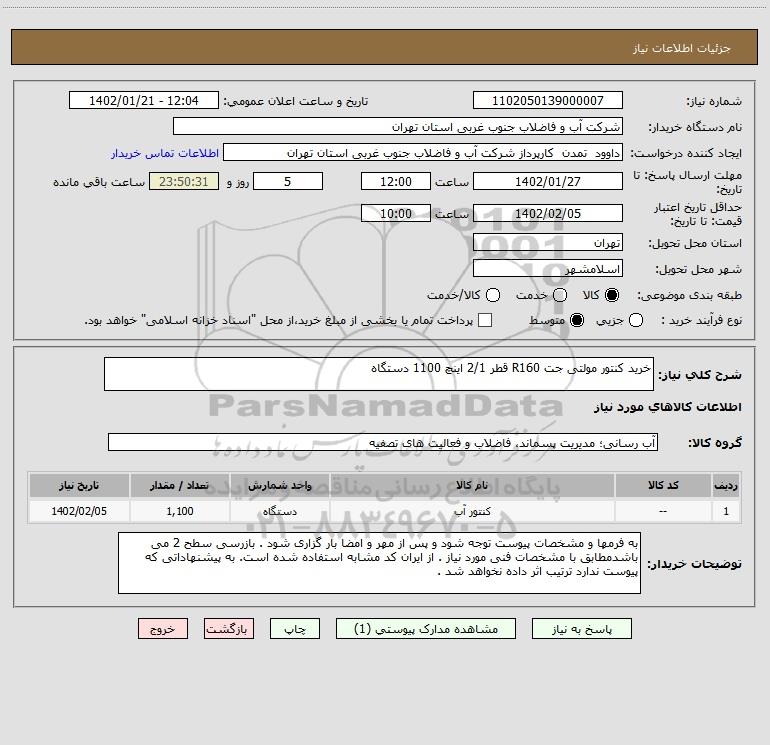
Task: Click the need date cell 1402/02/05
Action: (79, 511)
